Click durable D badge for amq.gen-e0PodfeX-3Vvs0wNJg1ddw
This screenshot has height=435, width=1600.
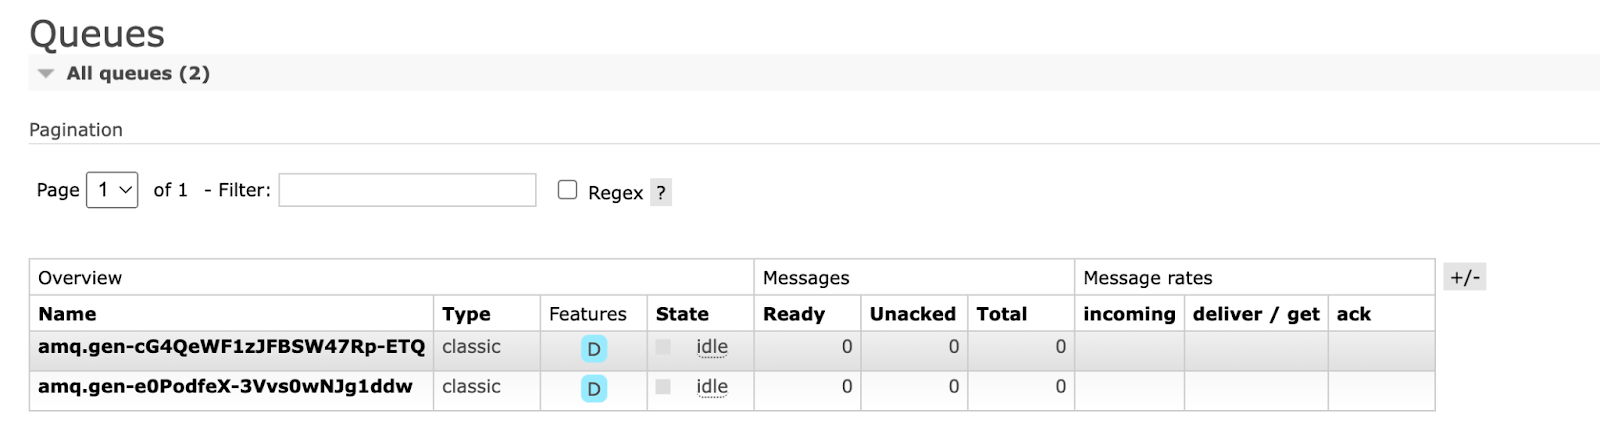(594, 389)
